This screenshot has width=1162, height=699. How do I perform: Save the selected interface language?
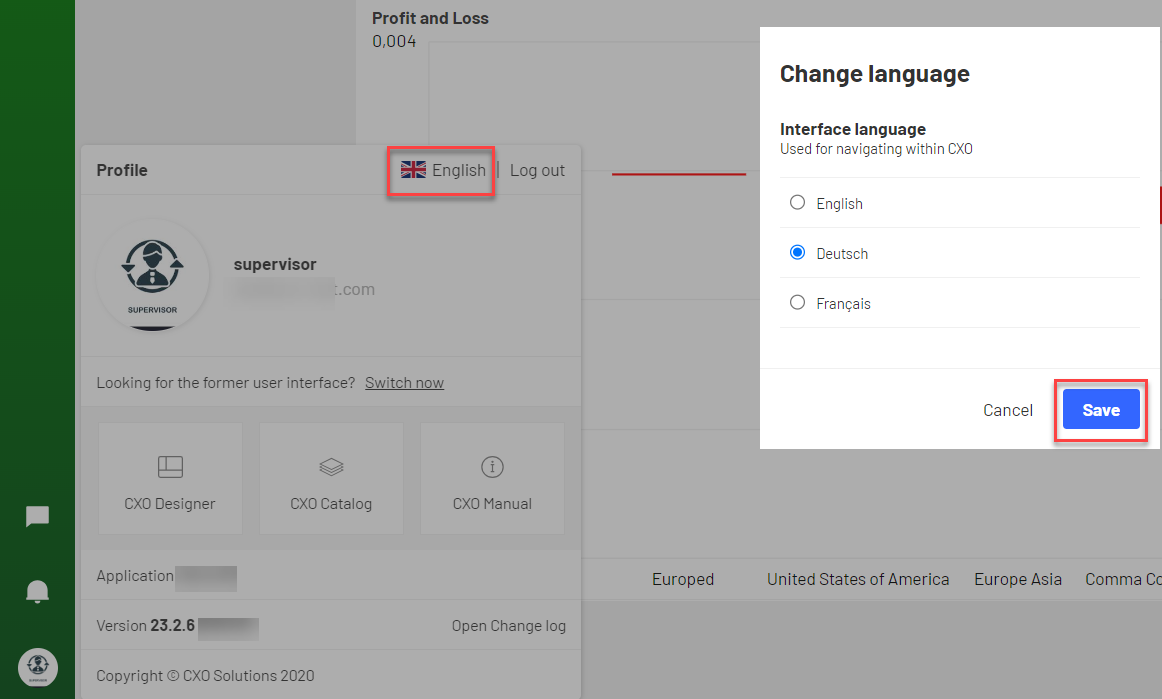[1100, 410]
